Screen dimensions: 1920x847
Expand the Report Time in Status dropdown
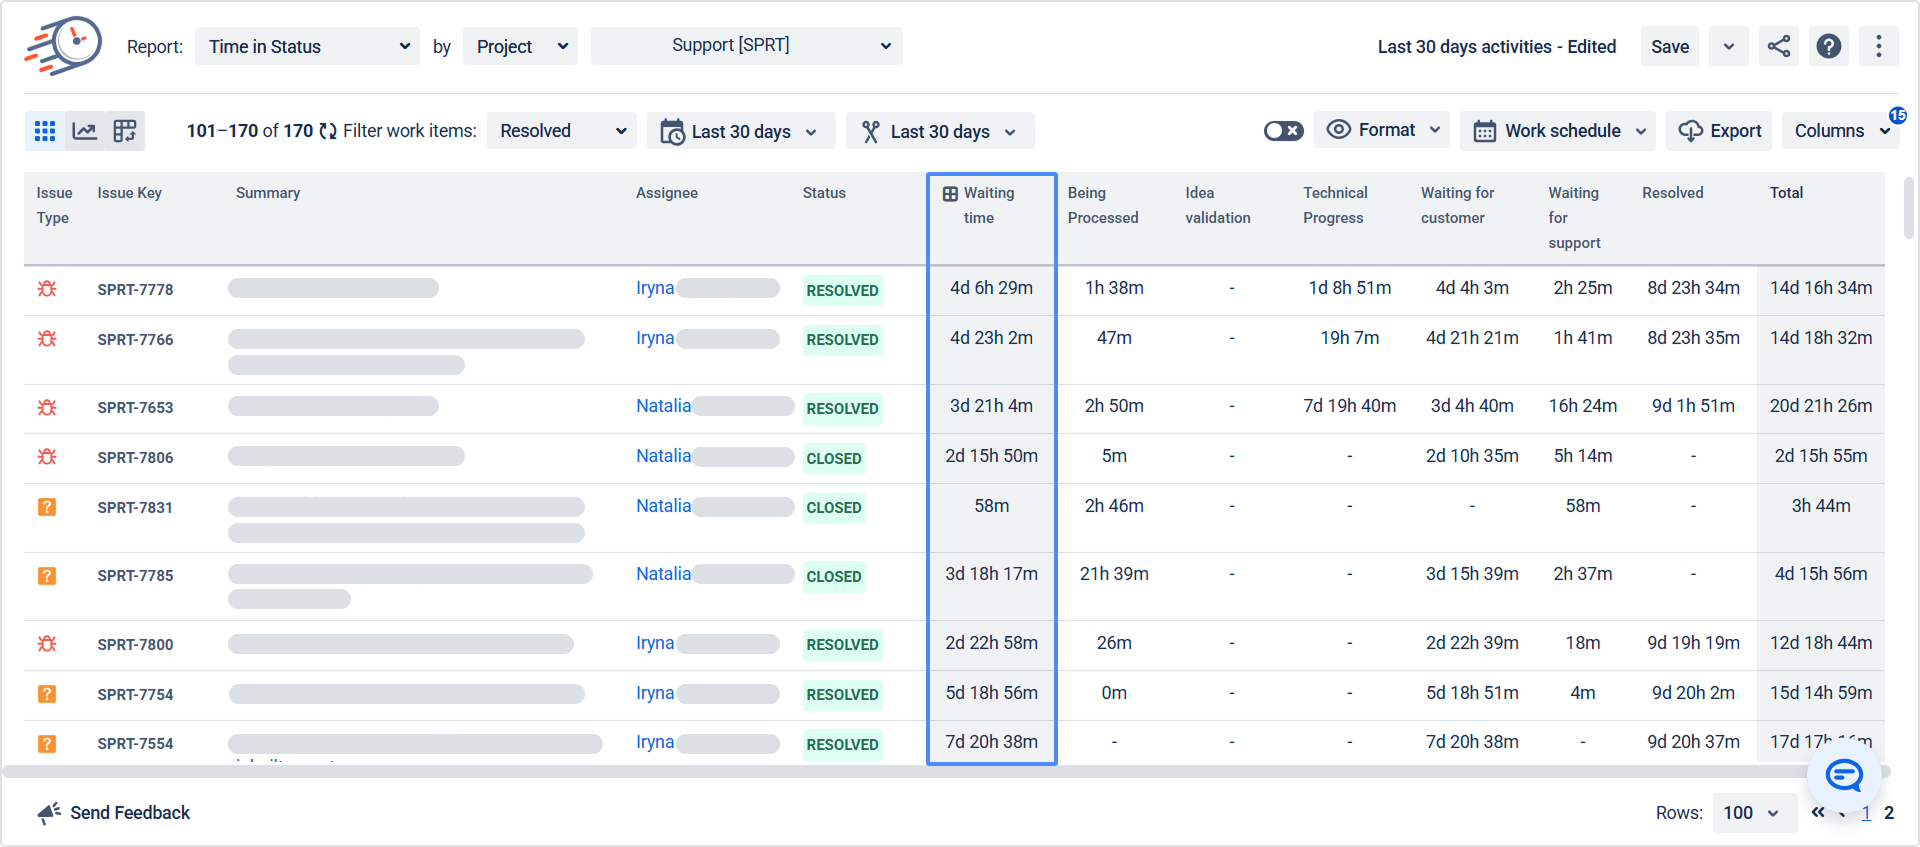[x=307, y=46]
